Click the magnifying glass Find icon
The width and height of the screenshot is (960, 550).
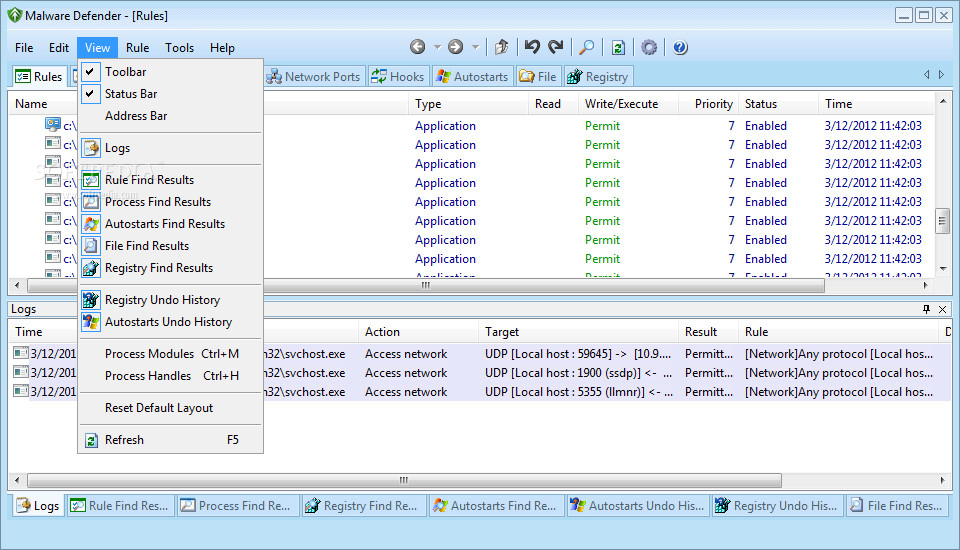(587, 47)
